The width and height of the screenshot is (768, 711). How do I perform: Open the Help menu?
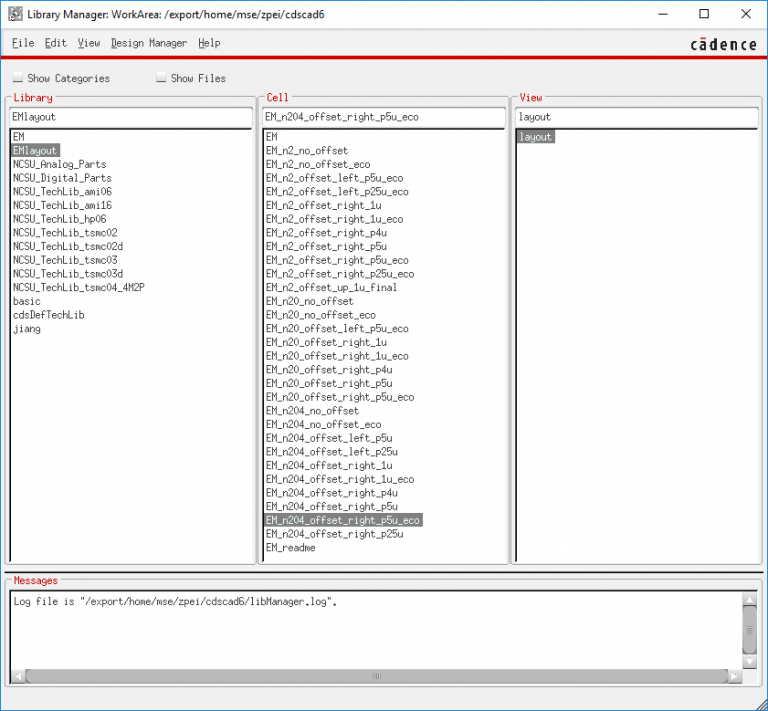tap(209, 43)
